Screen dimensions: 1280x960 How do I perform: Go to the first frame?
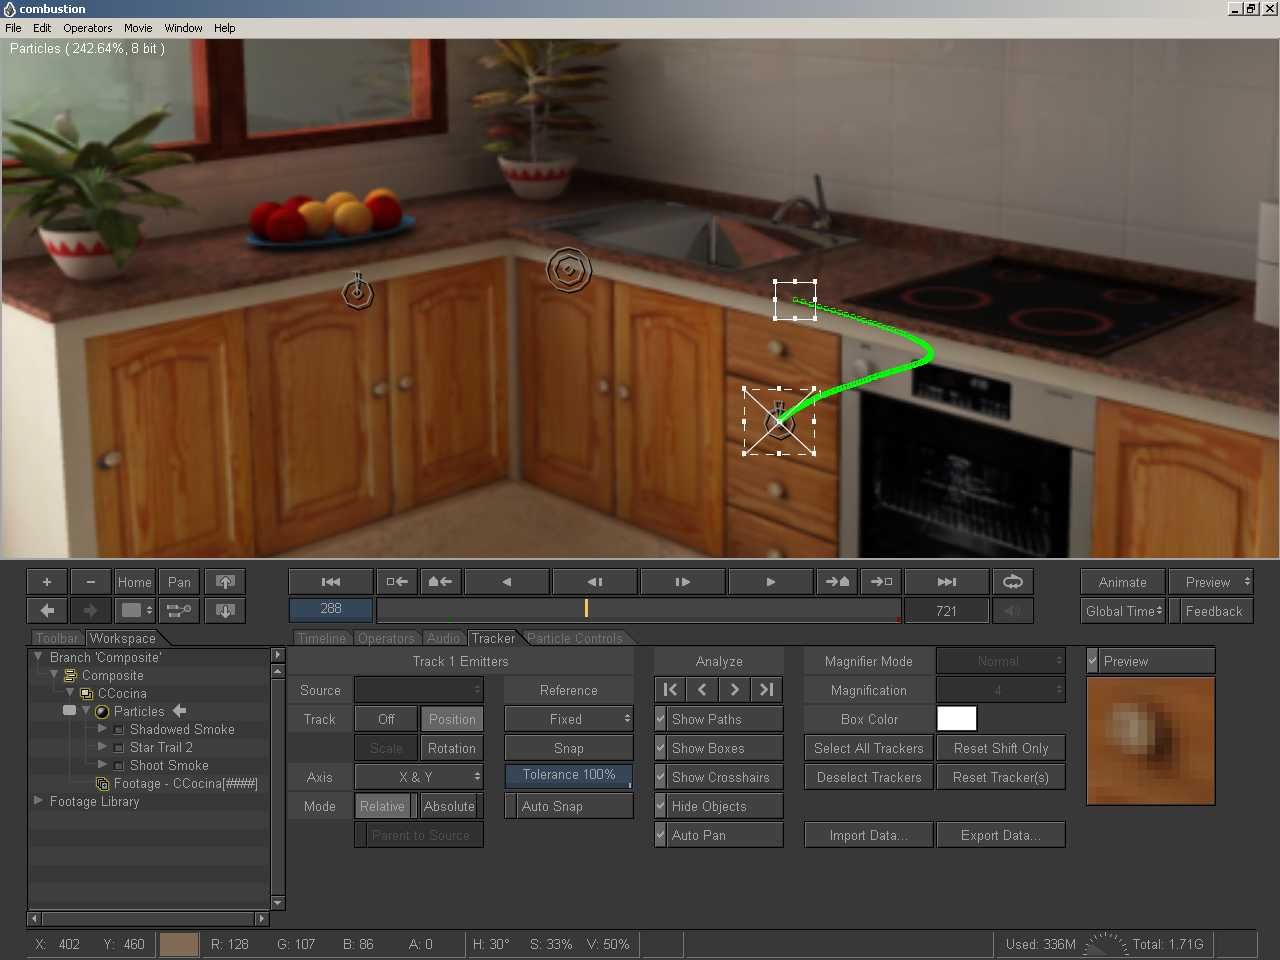point(331,582)
